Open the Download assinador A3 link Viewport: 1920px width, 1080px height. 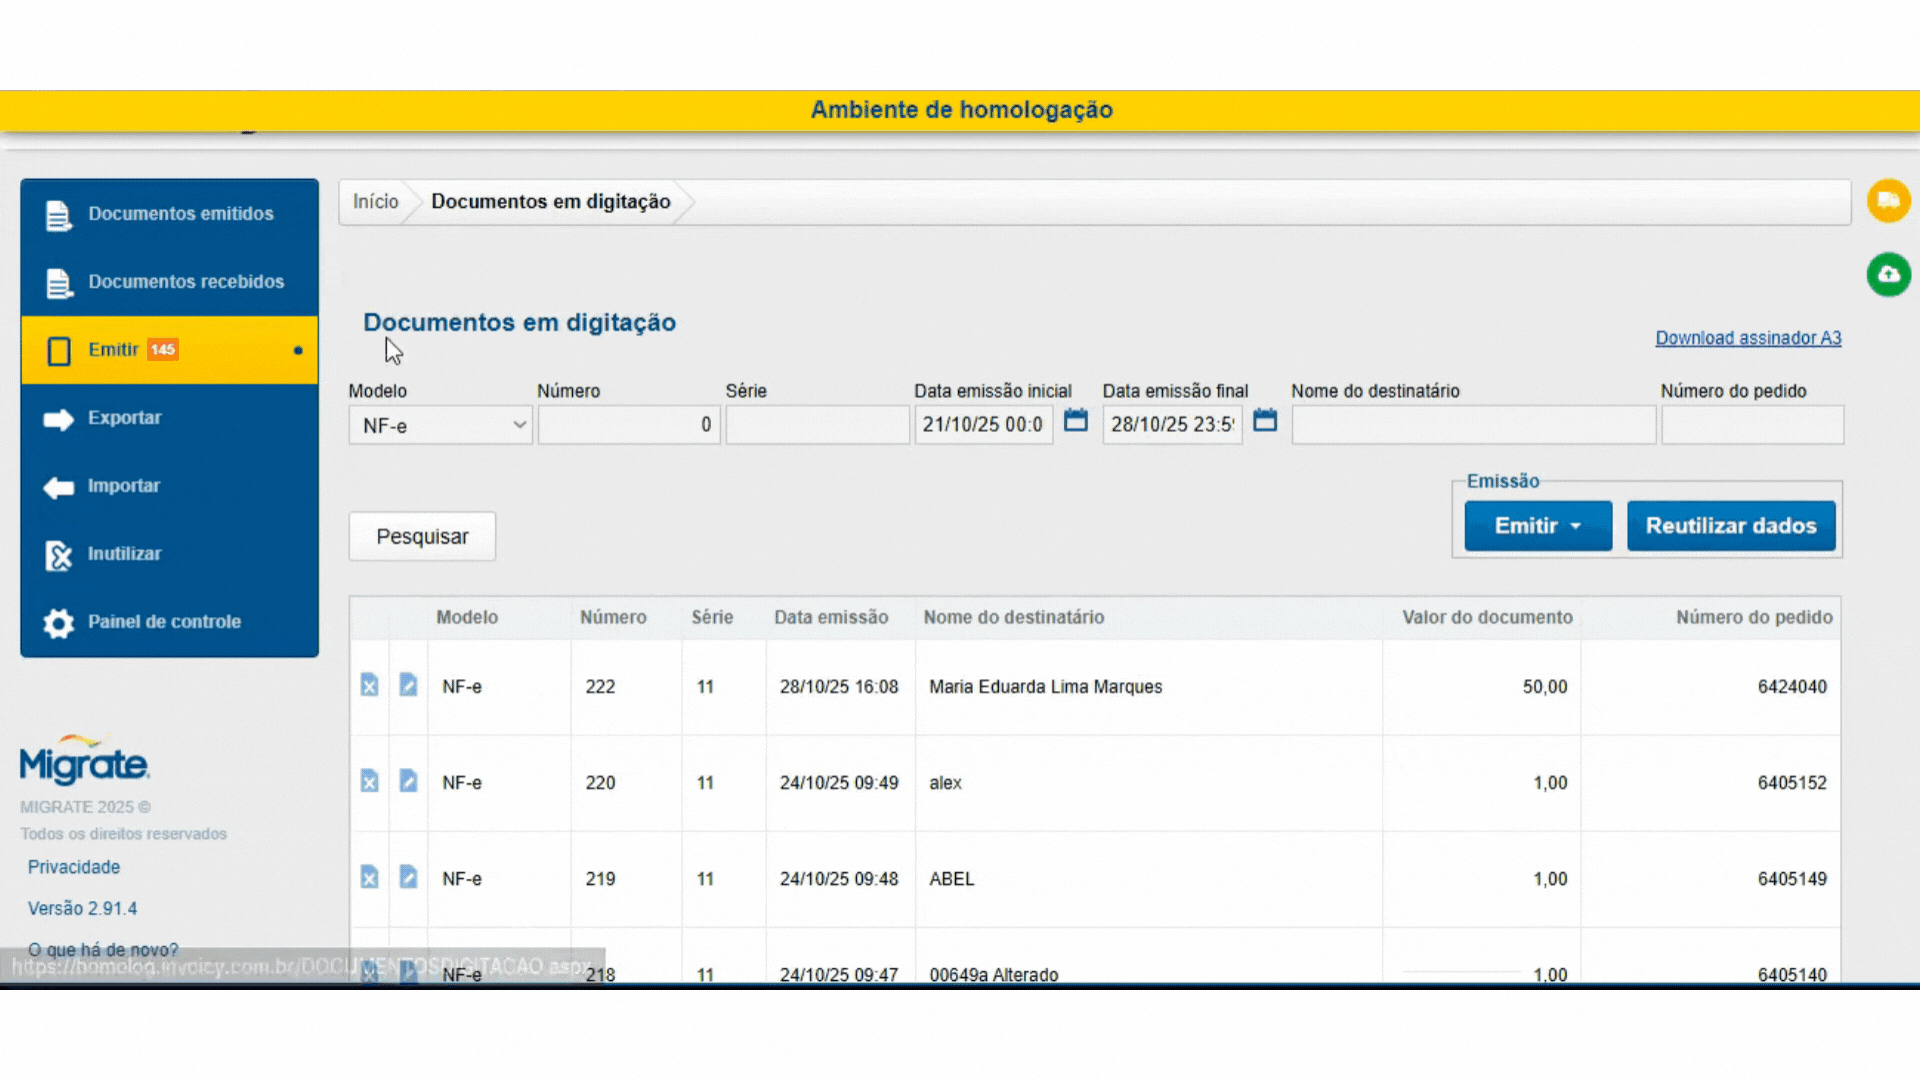click(1747, 338)
